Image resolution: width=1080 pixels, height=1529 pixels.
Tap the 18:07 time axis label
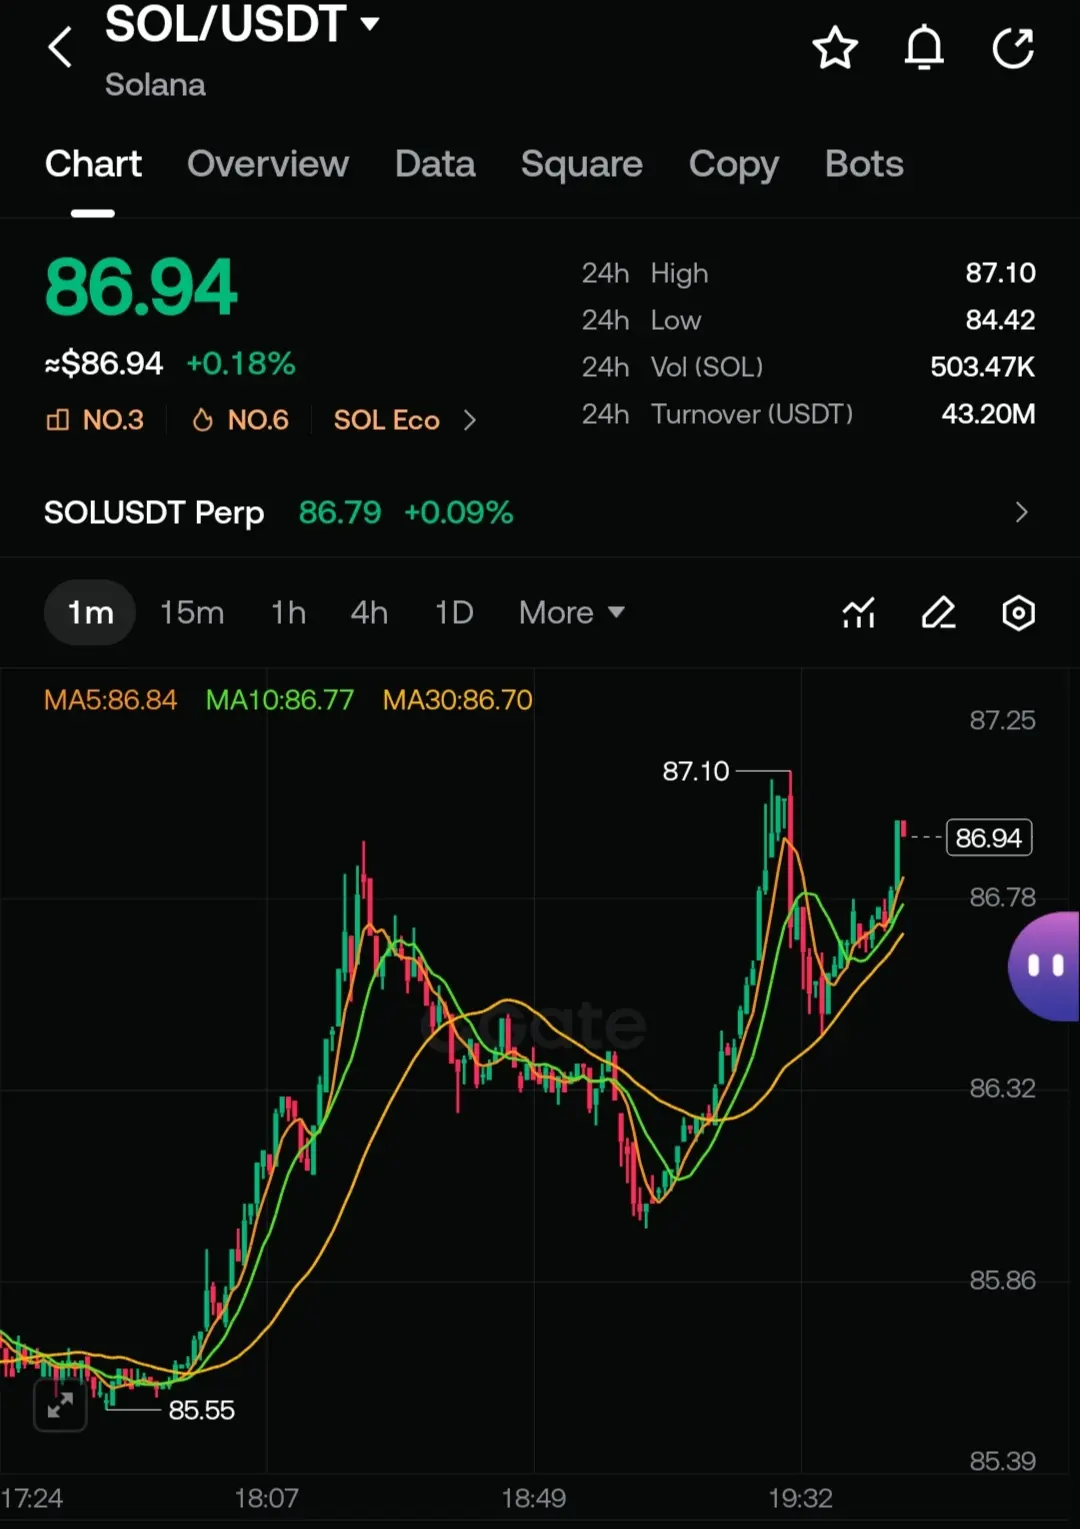[266, 1498]
